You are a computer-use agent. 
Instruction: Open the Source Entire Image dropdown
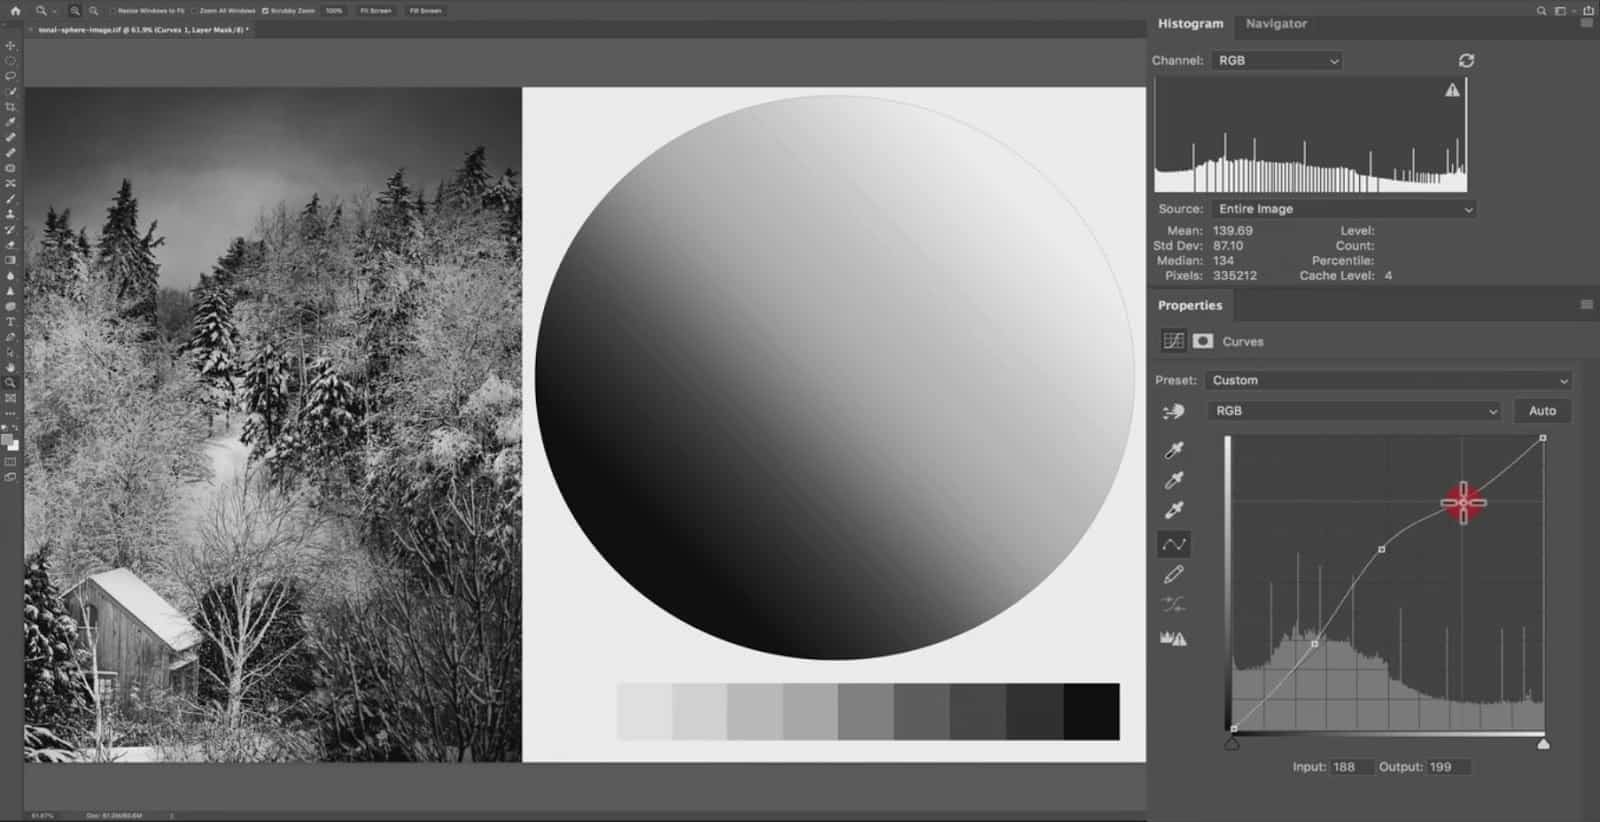tap(1344, 209)
